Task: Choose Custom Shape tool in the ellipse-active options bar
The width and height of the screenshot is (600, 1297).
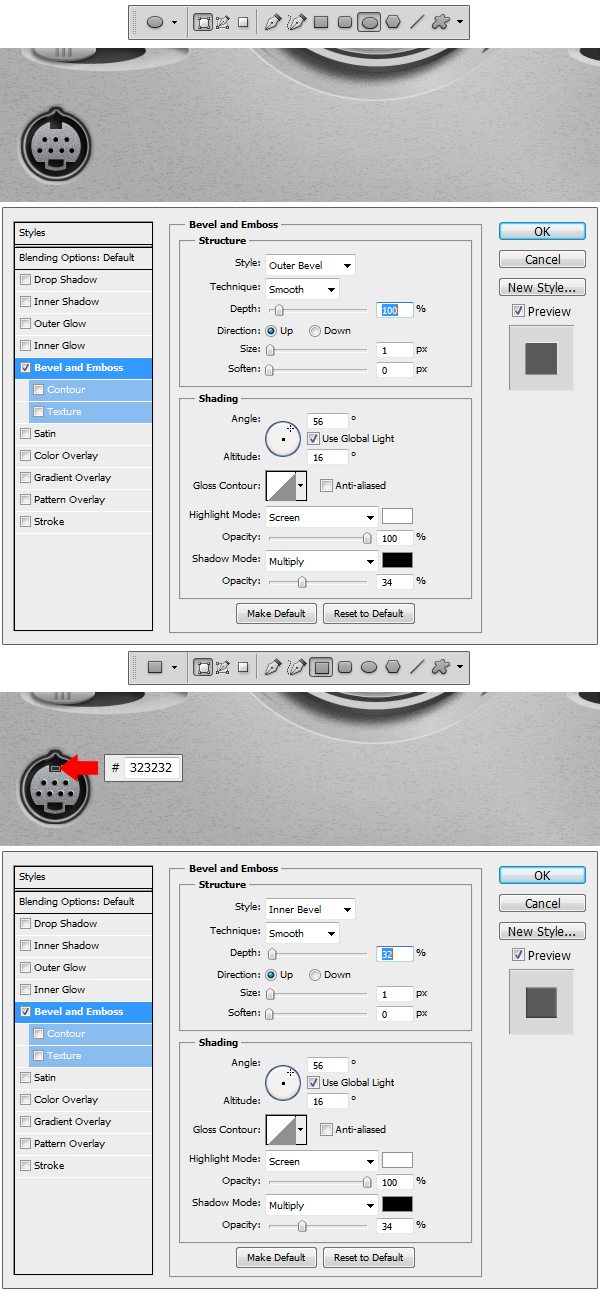Action: tap(440, 22)
